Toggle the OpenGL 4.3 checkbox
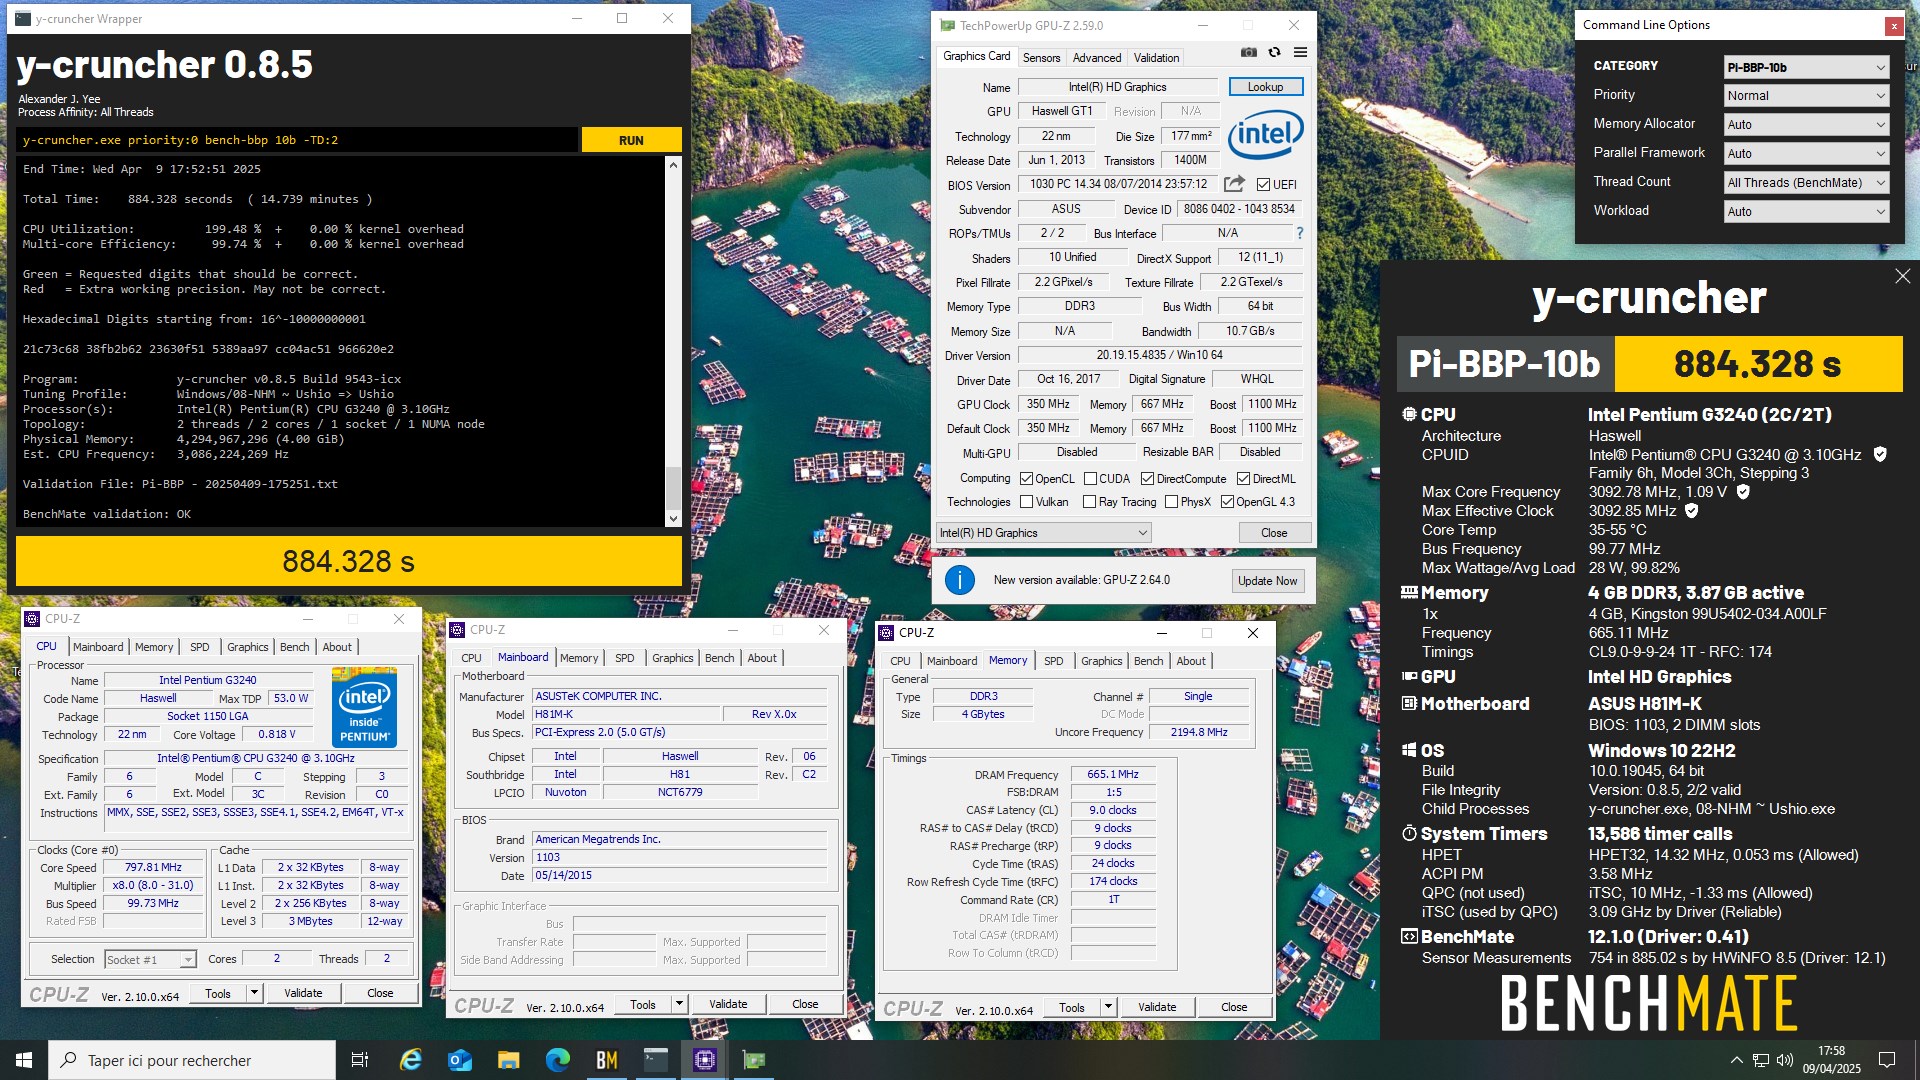 click(x=1227, y=502)
